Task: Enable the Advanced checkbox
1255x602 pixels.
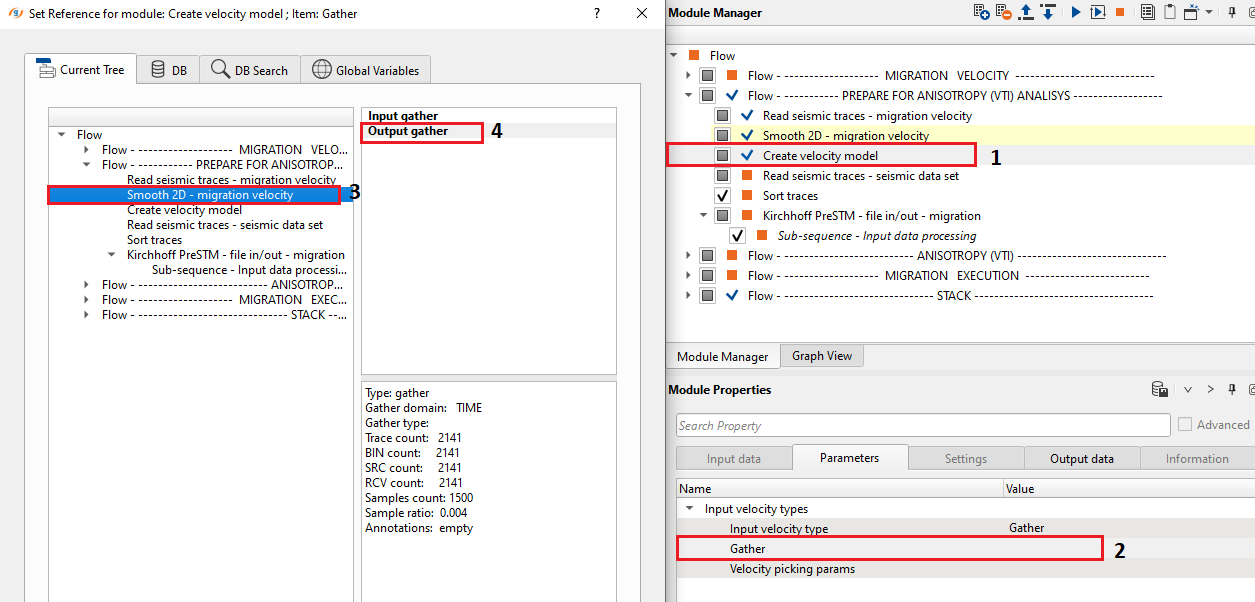Action: tap(1185, 425)
